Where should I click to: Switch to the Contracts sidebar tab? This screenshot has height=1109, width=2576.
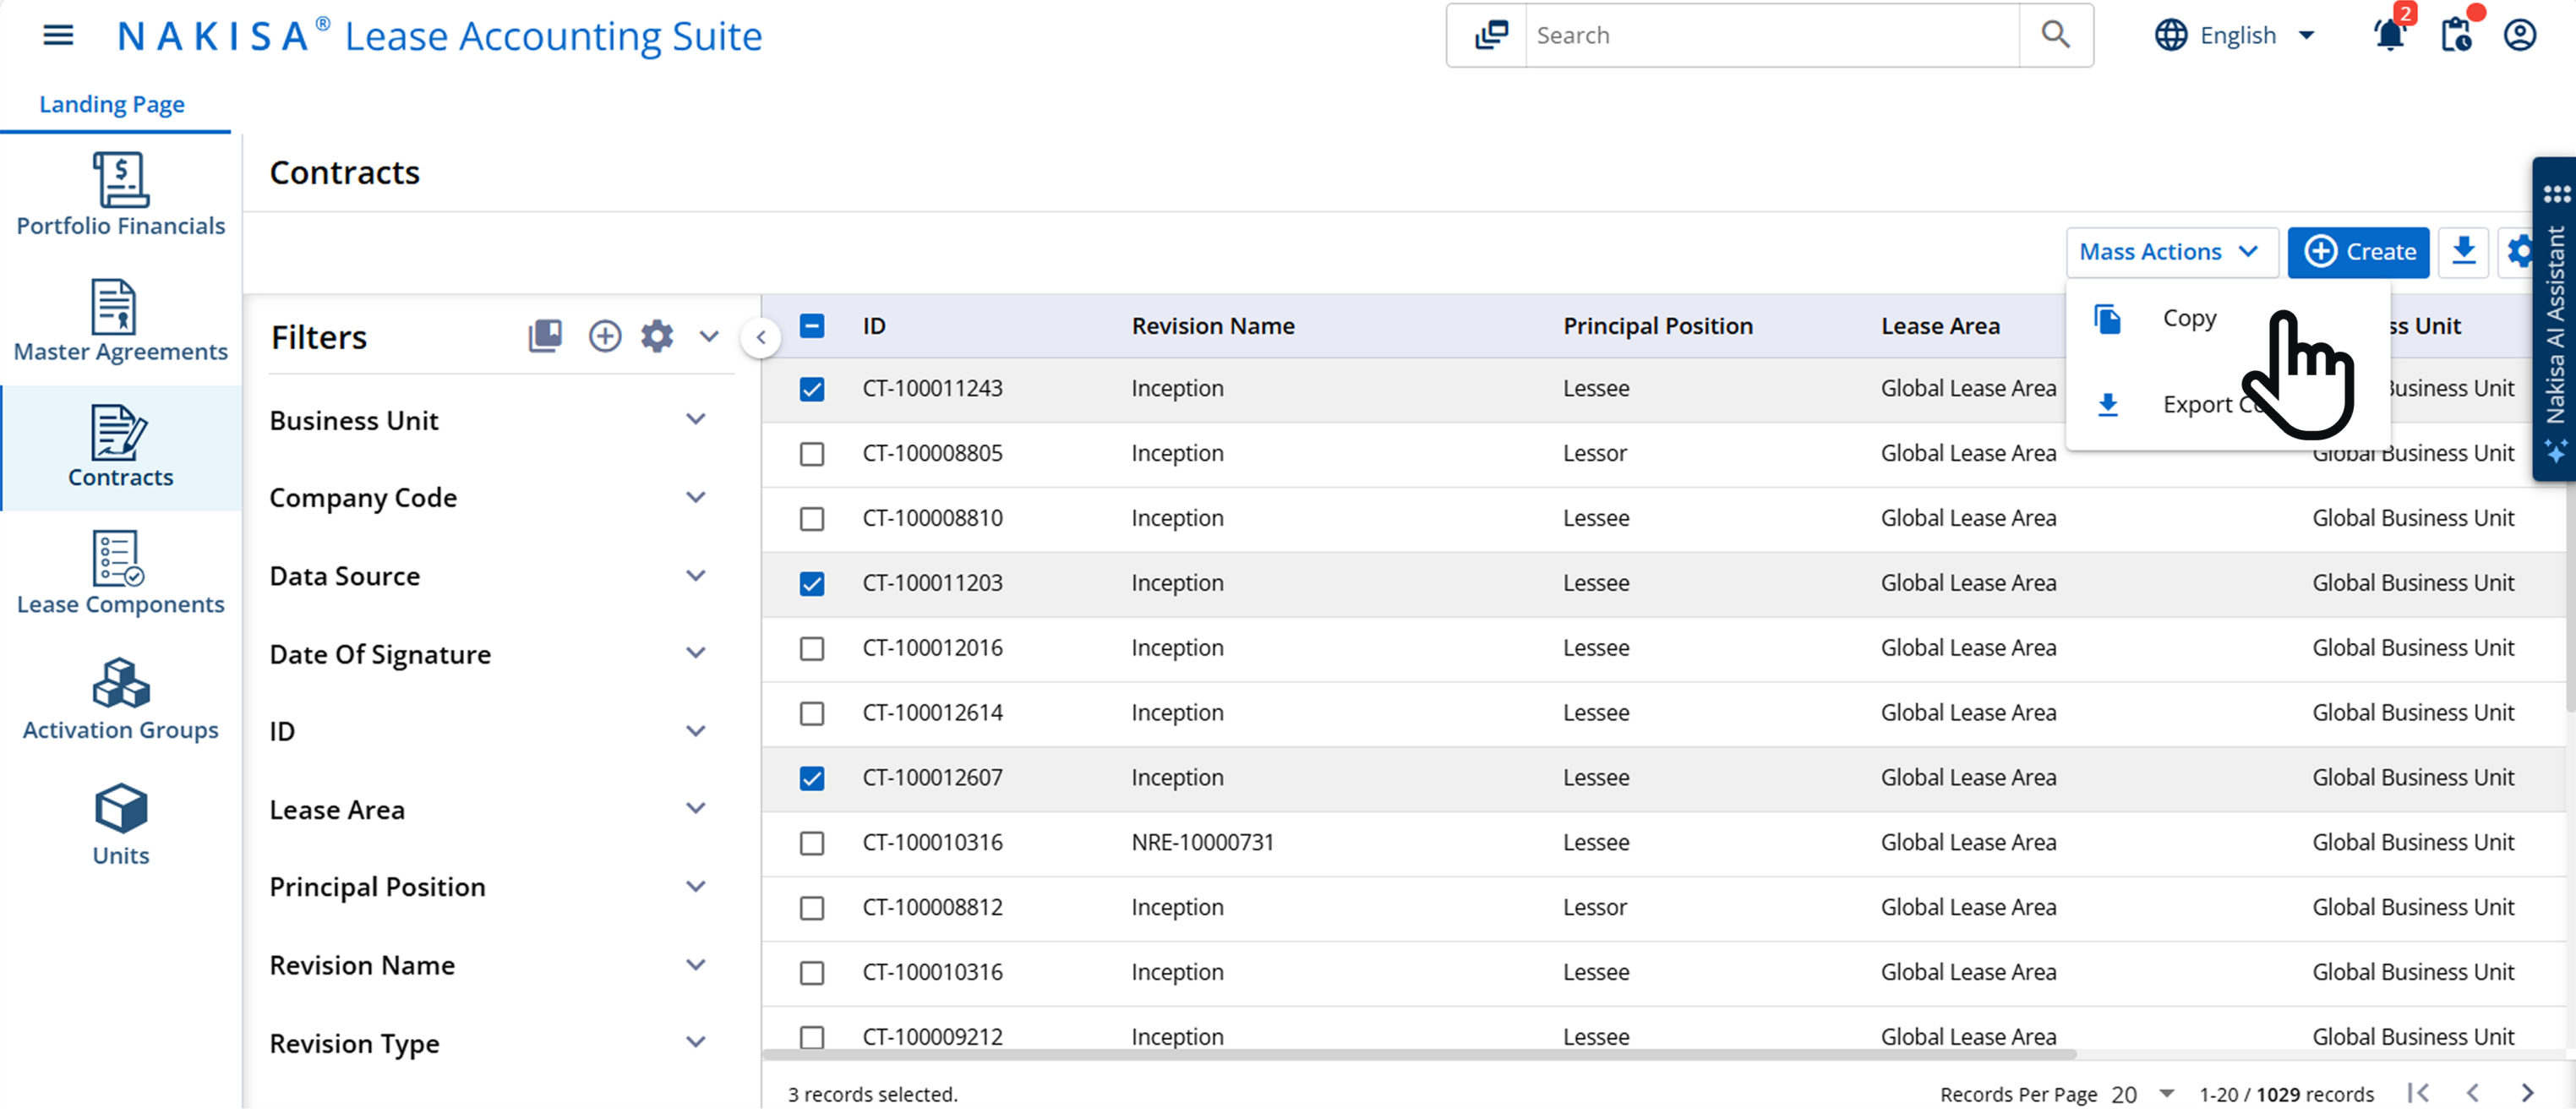(120, 449)
